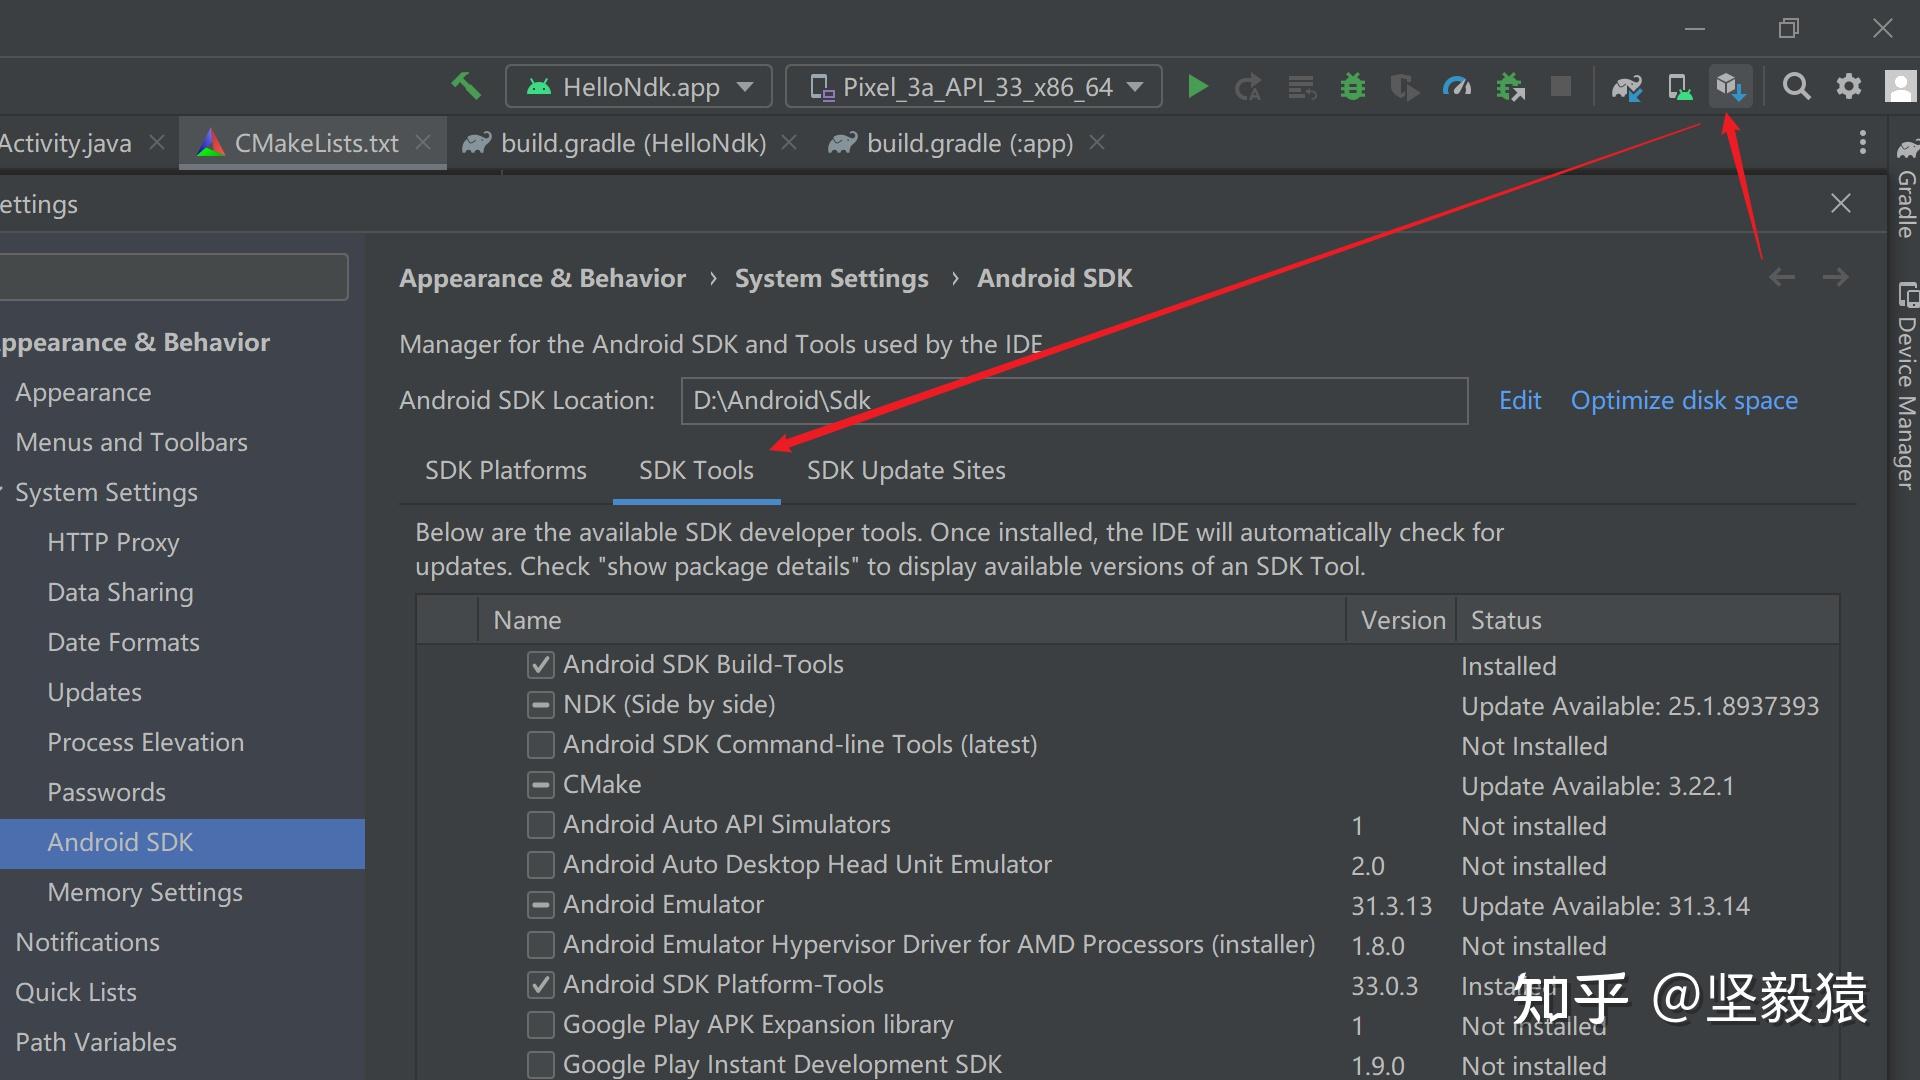This screenshot has height=1080, width=1920.
Task: Click the Optimize disk space link
Action: (1683, 401)
